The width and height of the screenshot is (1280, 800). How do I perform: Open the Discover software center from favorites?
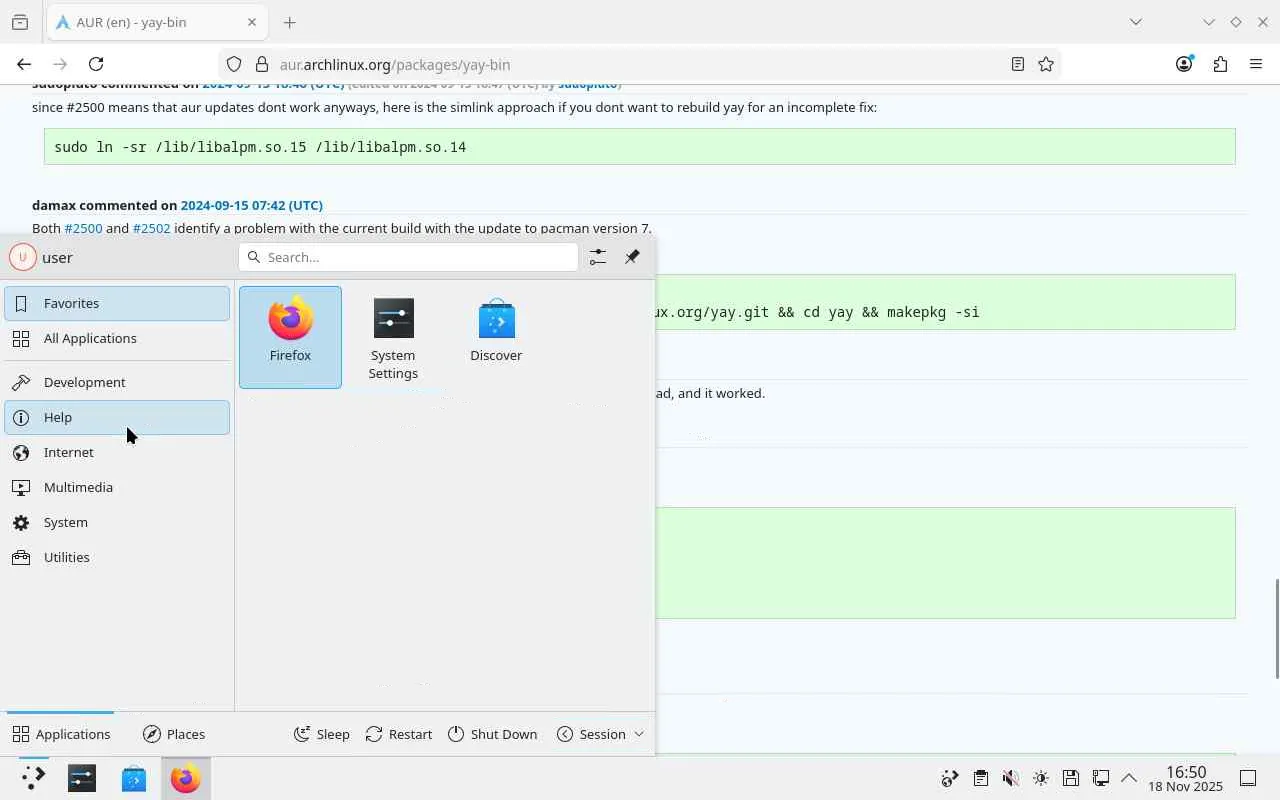pos(496,337)
